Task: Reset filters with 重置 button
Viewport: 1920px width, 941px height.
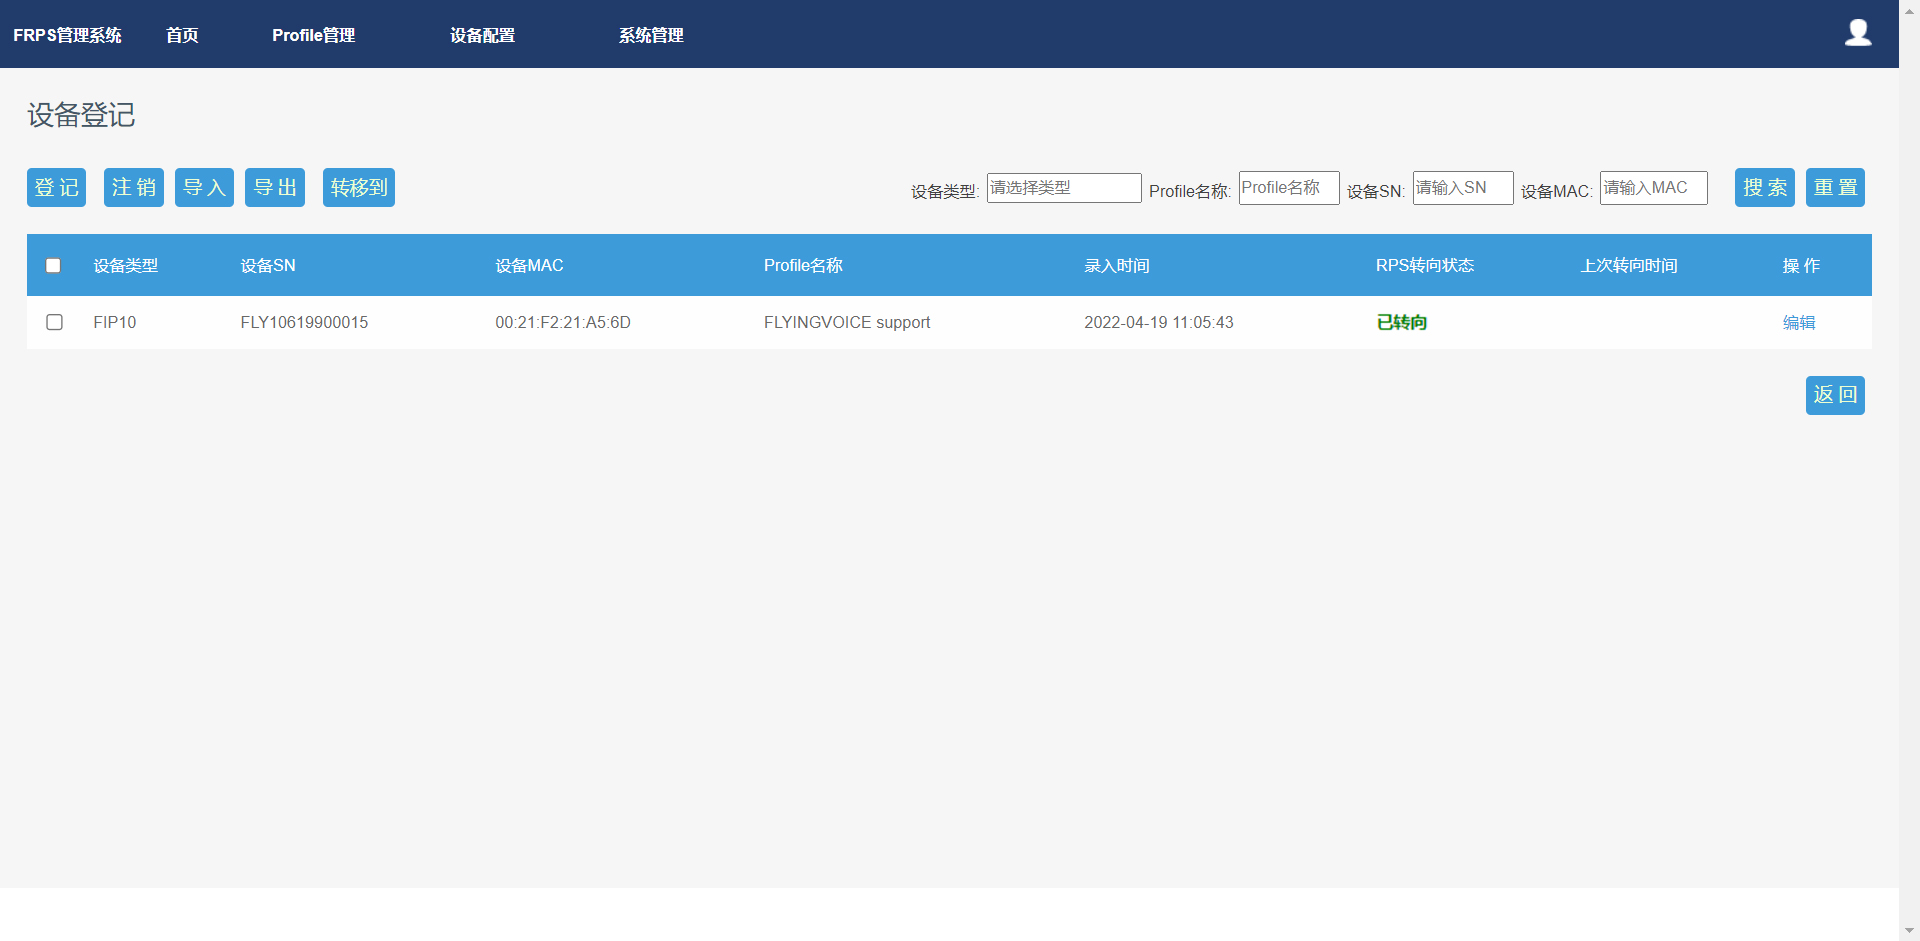Action: [1834, 188]
